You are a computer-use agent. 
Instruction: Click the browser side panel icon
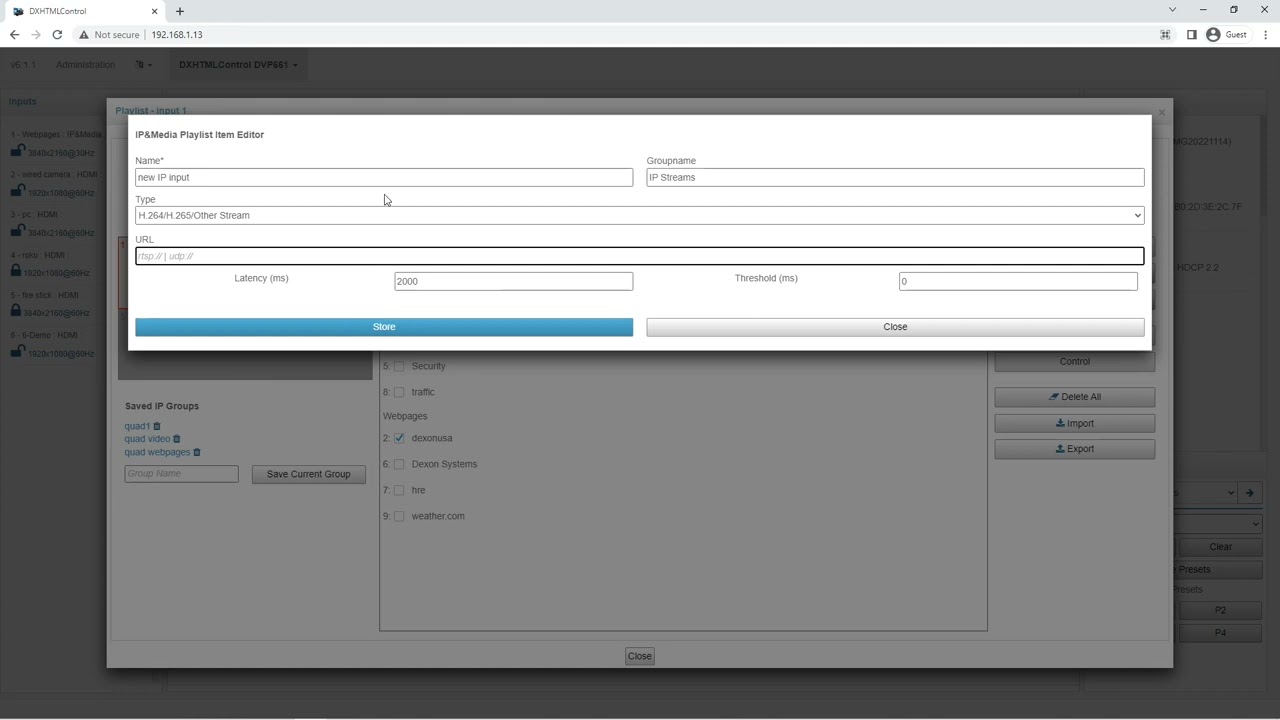tap(1191, 34)
